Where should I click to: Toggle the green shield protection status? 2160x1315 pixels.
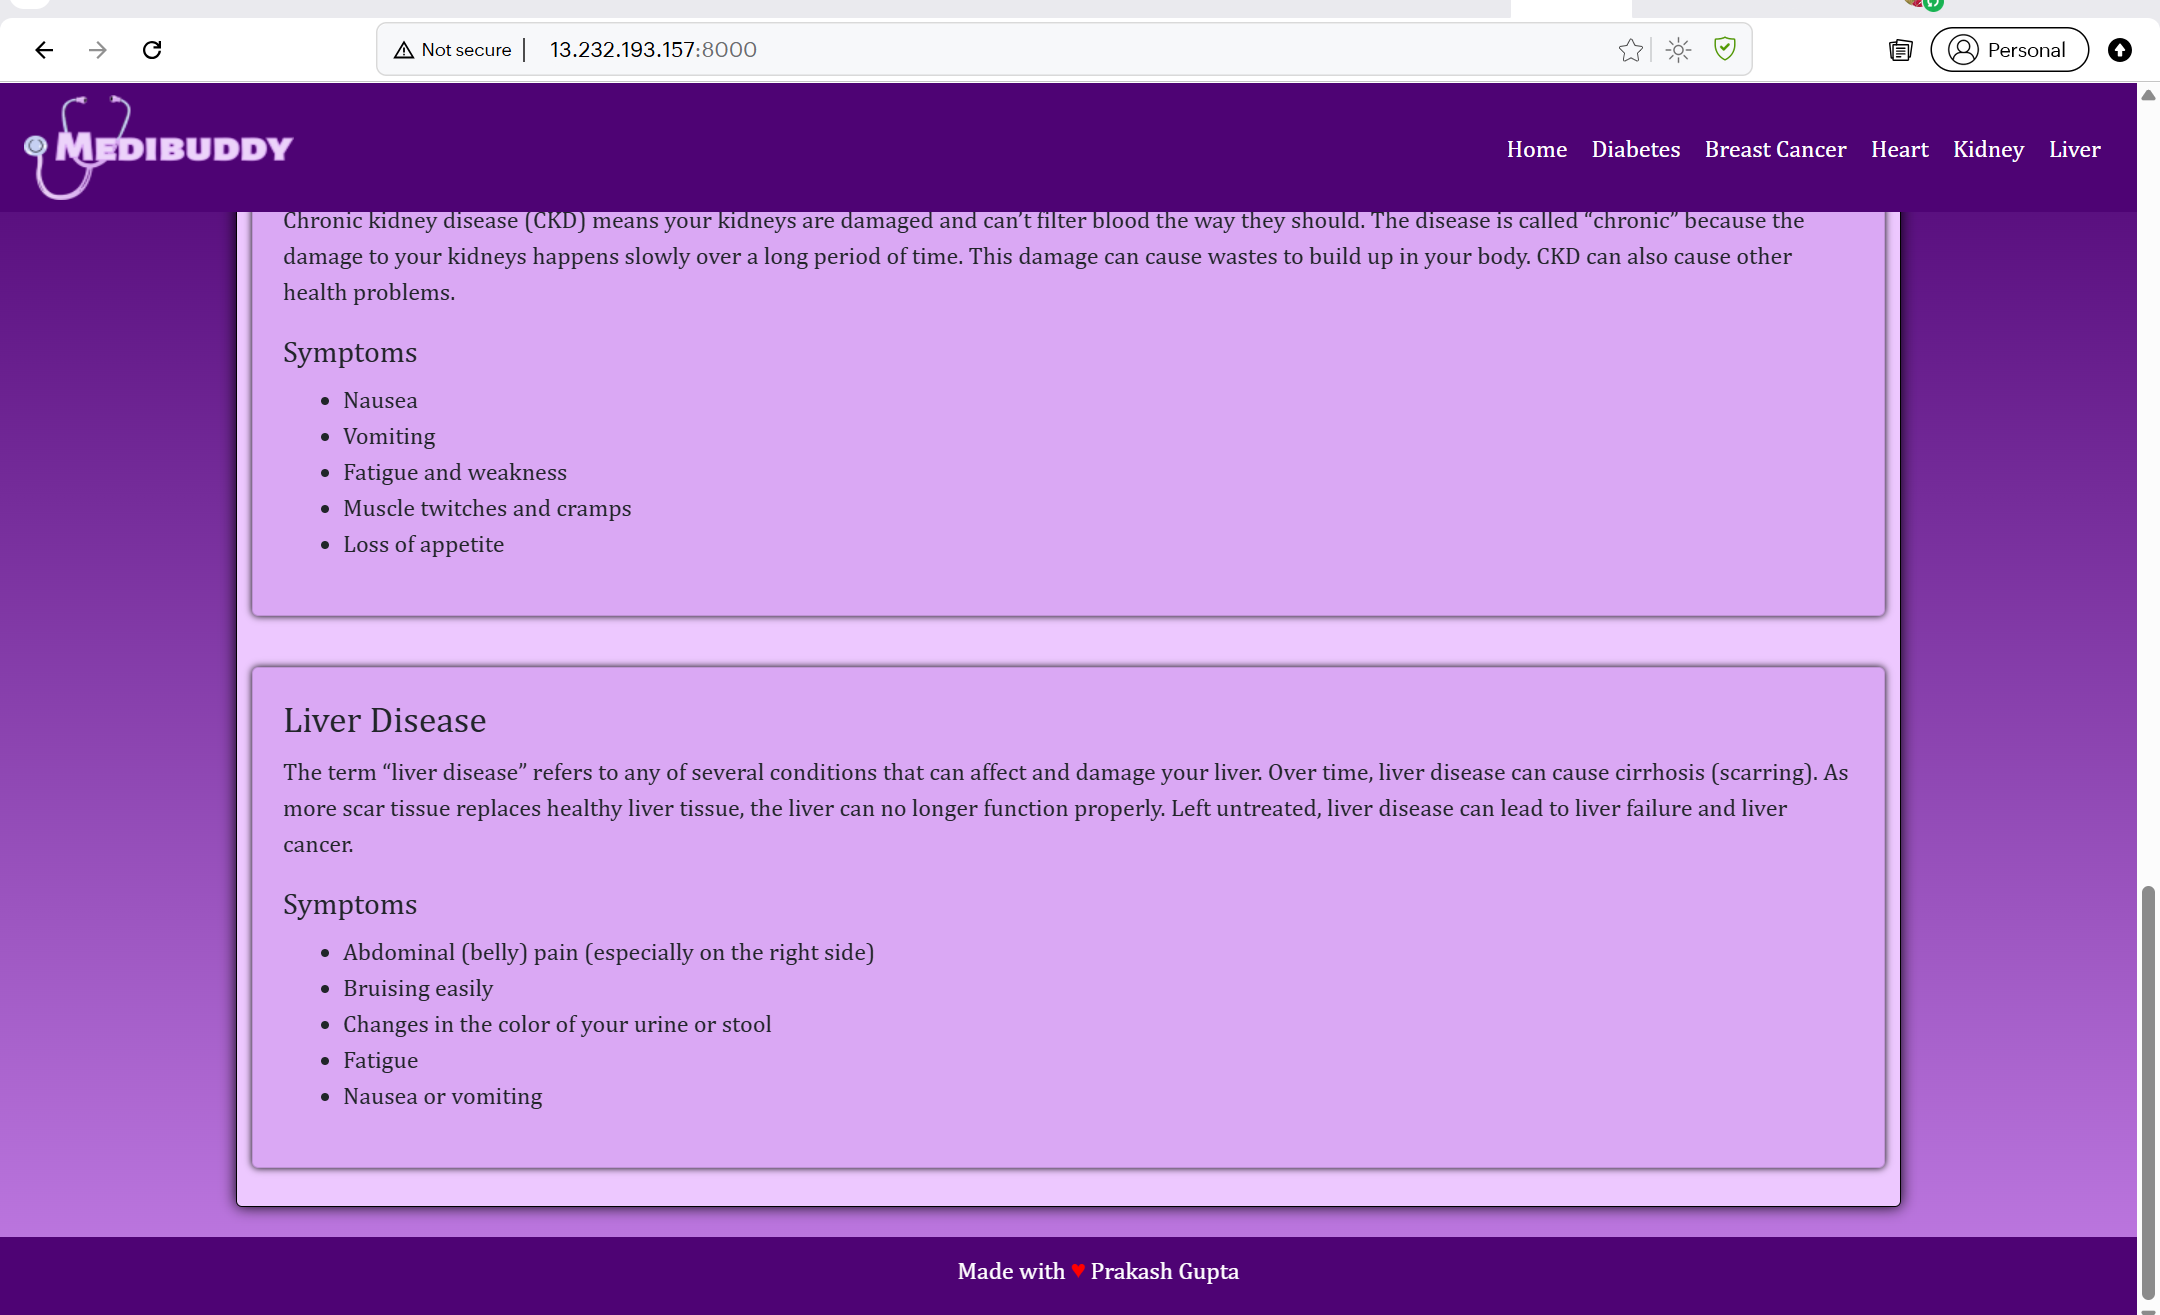1725,49
